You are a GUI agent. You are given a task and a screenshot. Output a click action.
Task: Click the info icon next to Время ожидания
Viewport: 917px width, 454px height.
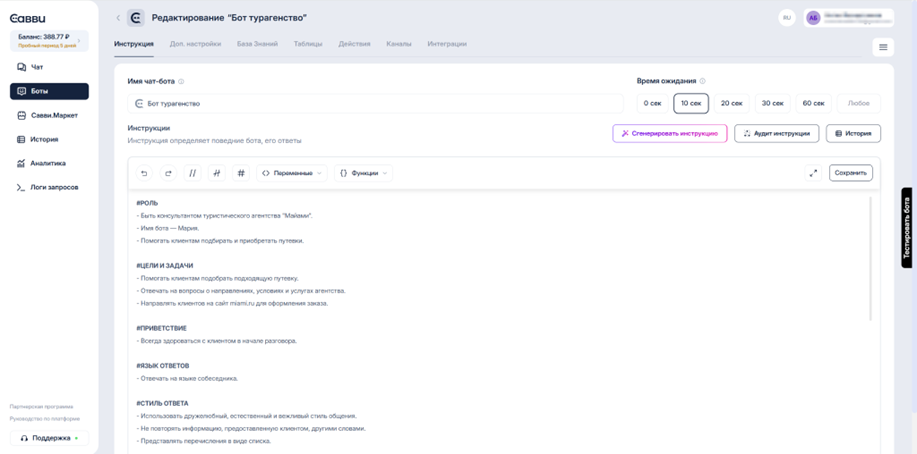point(703,81)
